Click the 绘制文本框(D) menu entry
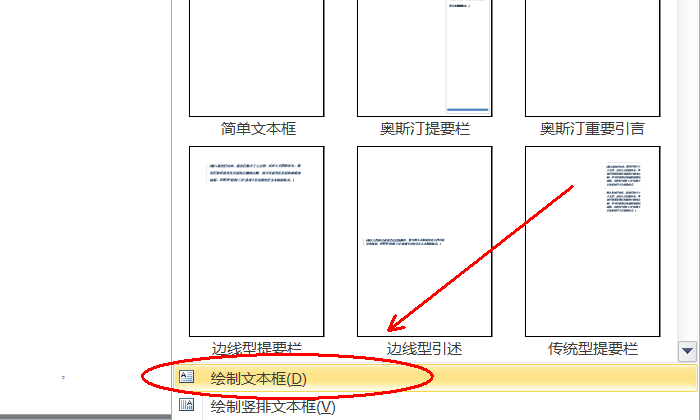This screenshot has width=700, height=420. click(435, 378)
